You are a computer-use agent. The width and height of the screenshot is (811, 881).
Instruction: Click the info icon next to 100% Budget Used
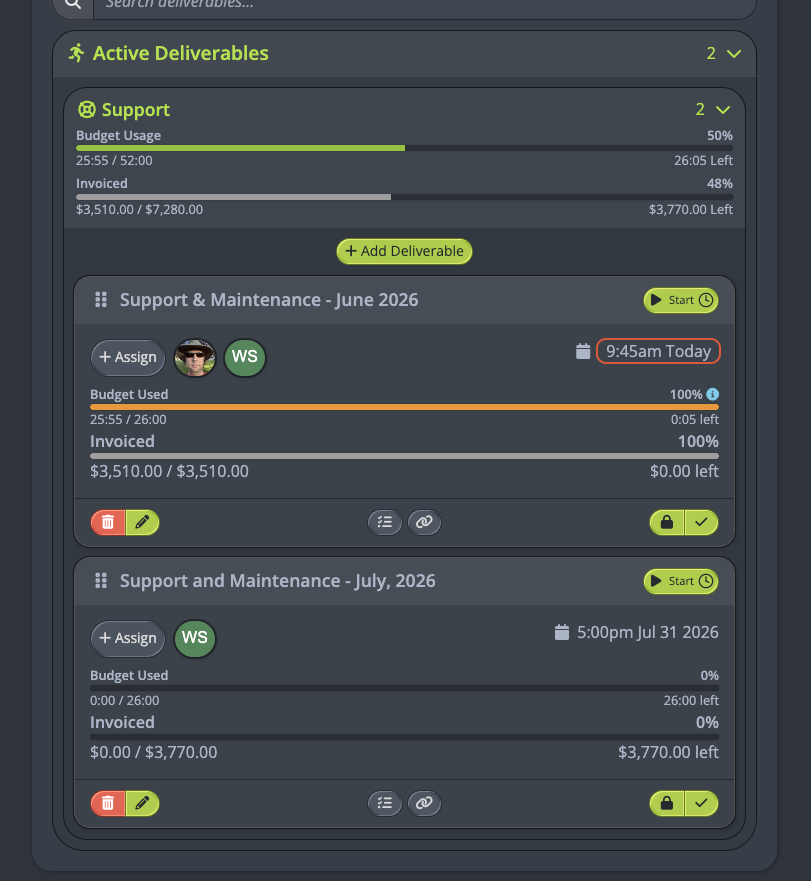point(712,394)
